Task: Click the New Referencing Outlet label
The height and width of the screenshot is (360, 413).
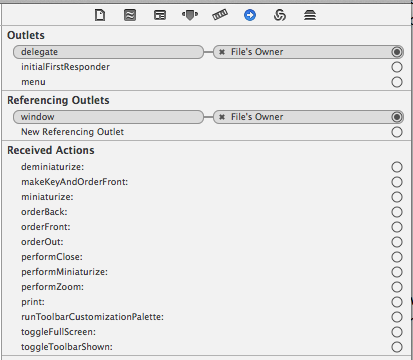Action: pos(72,132)
